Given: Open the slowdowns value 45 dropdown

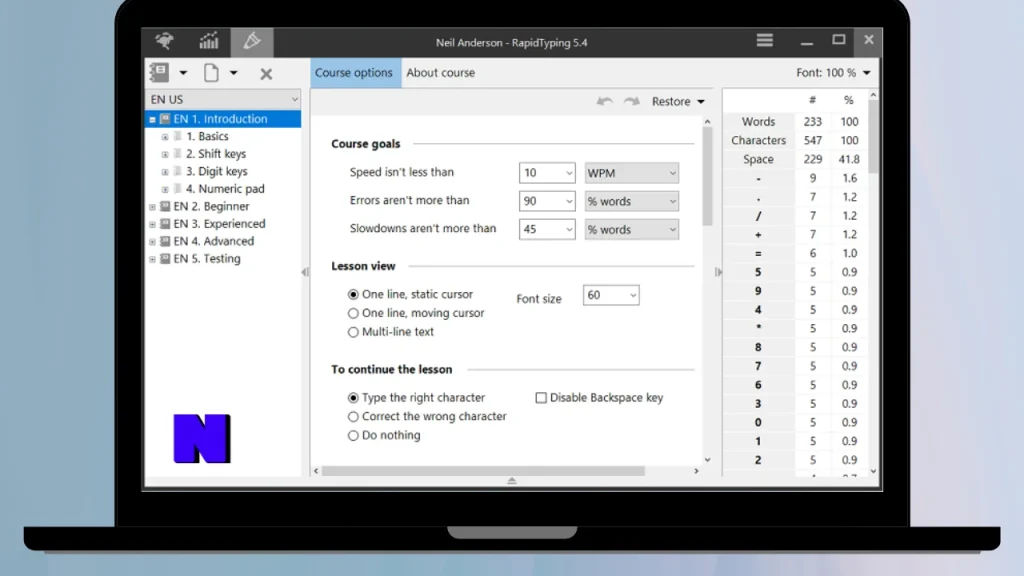Looking at the screenshot, I should pos(547,229).
